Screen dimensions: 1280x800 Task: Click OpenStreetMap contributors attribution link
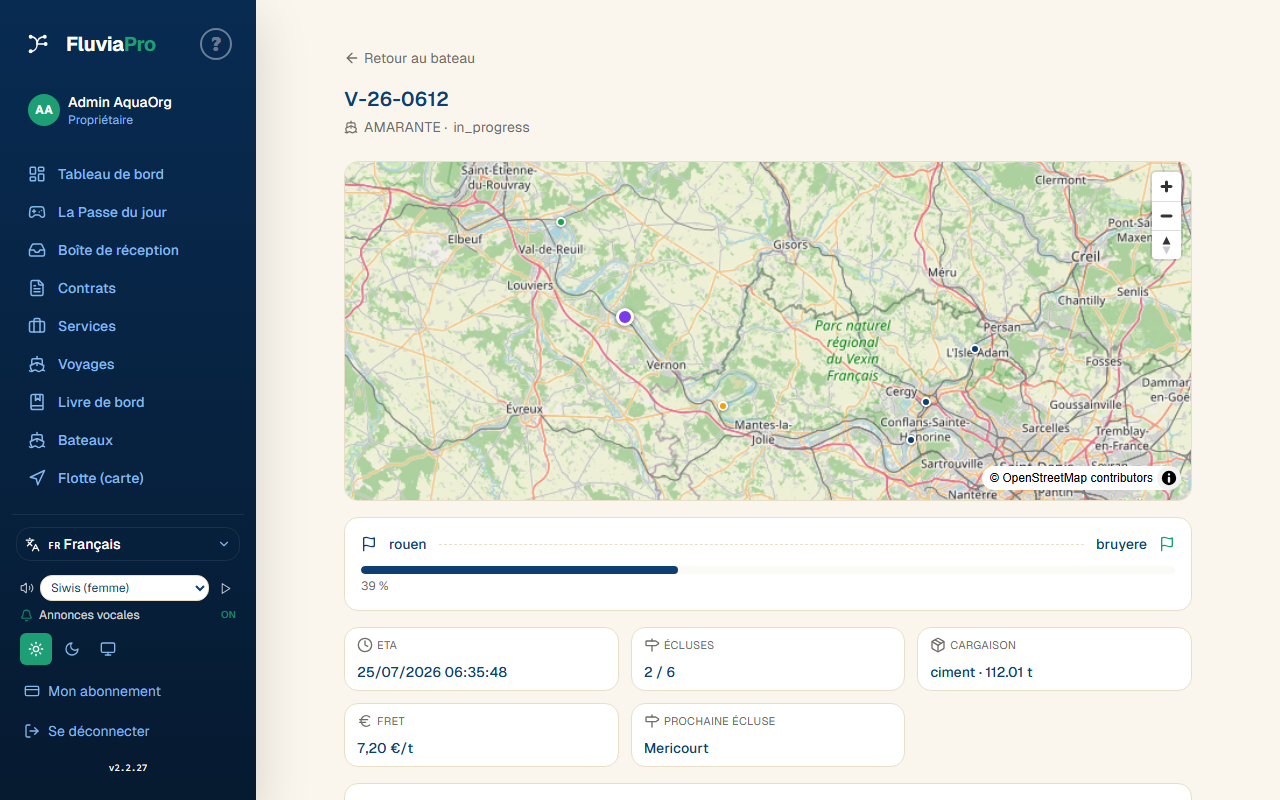[x=1071, y=478]
